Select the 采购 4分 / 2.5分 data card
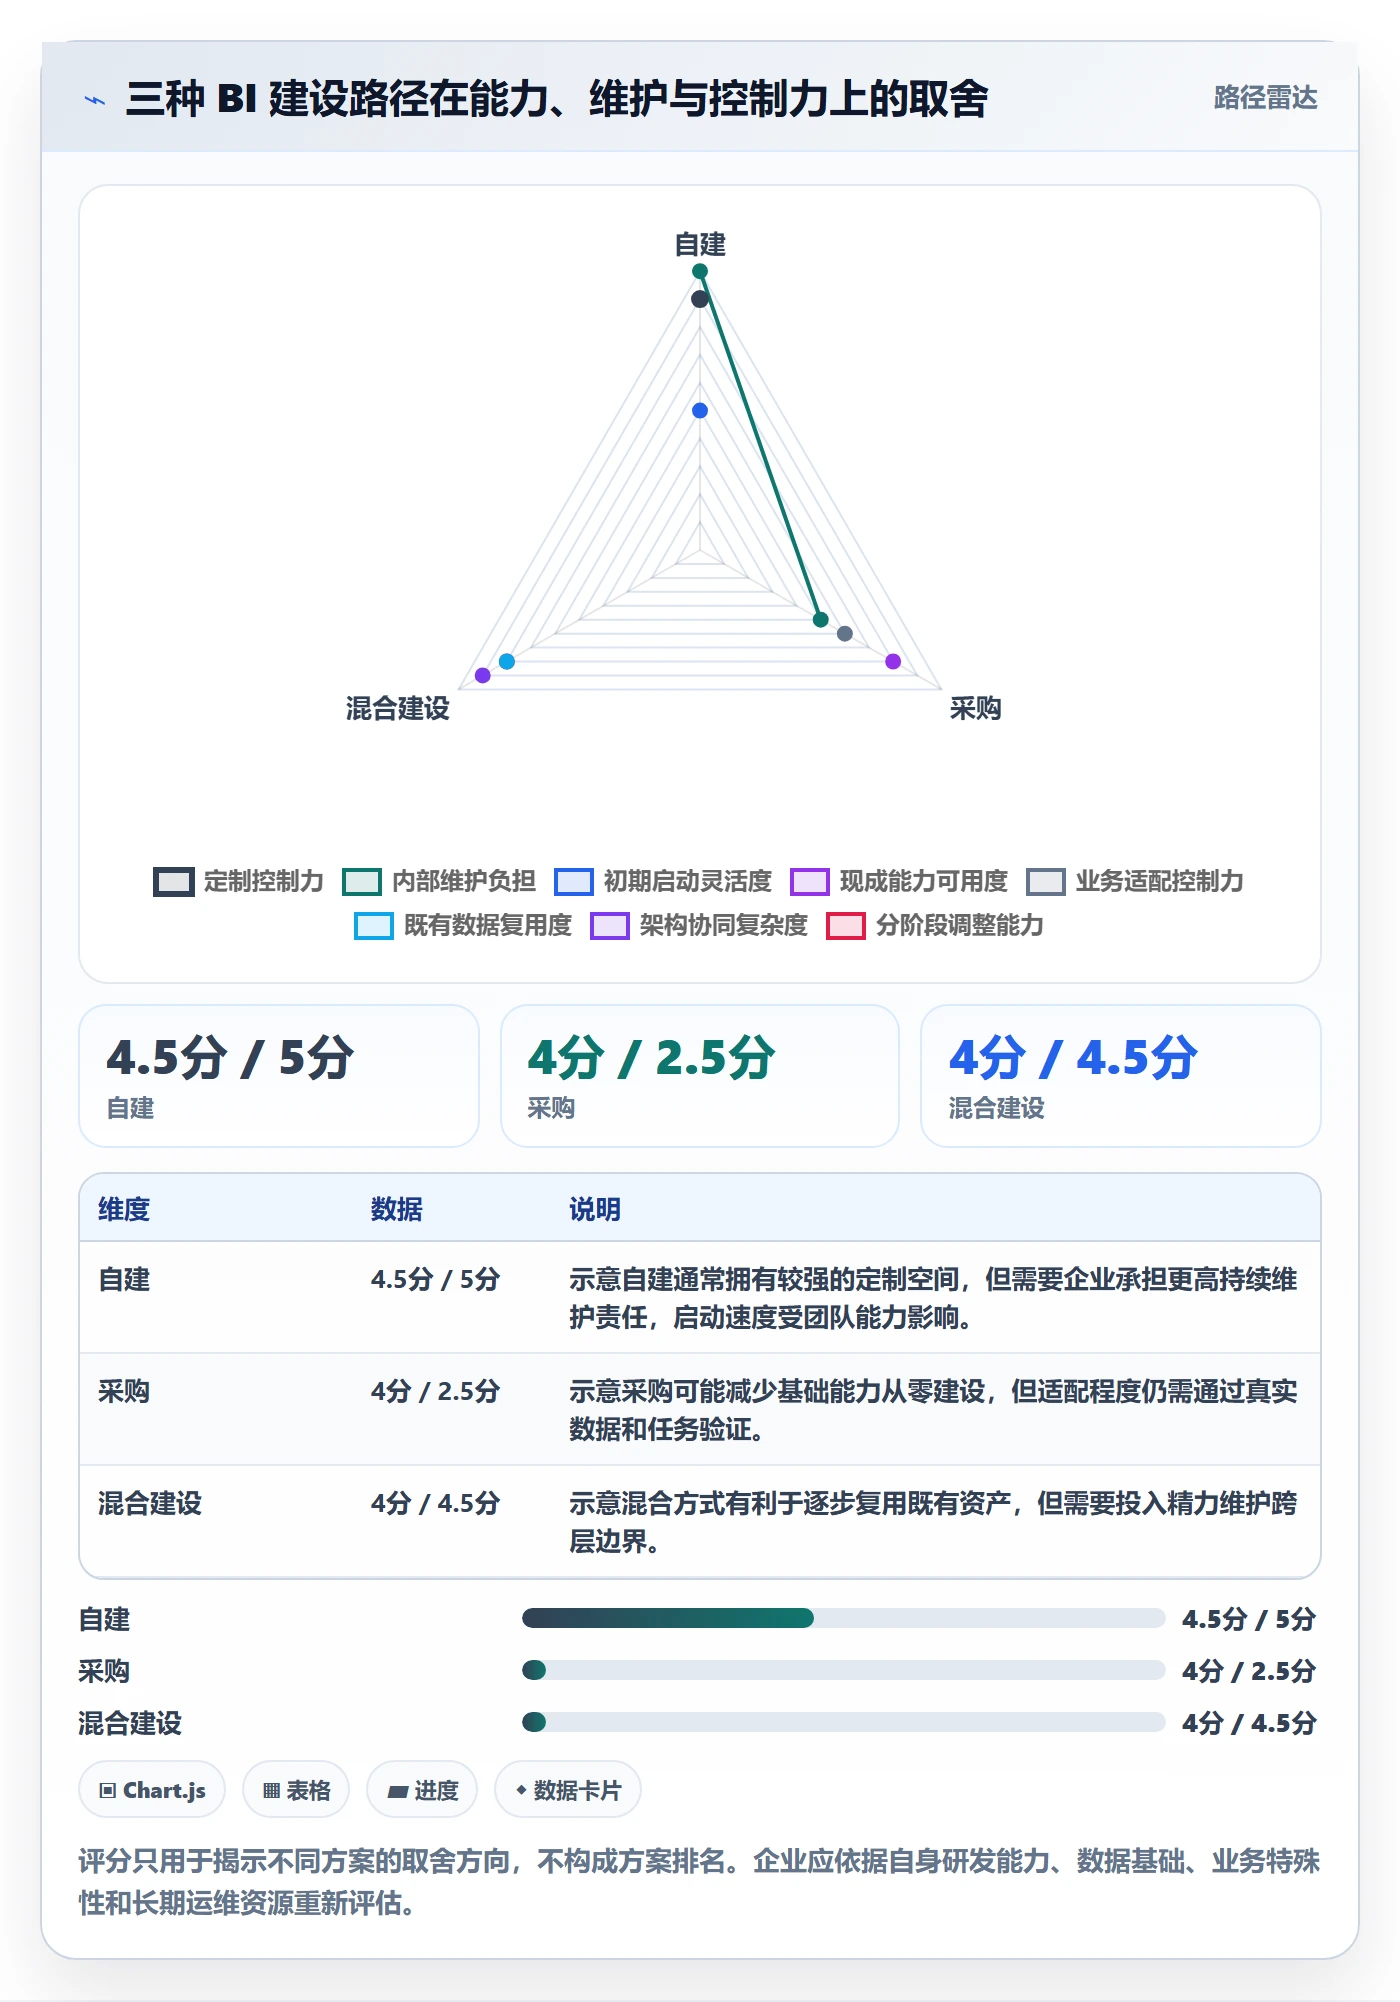 tap(700, 1076)
